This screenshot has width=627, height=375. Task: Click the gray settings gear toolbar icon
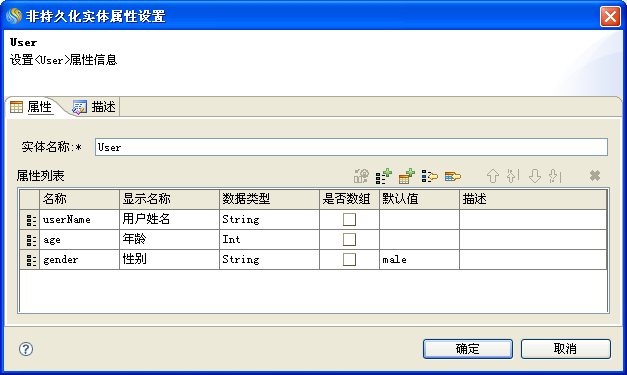pos(361,176)
